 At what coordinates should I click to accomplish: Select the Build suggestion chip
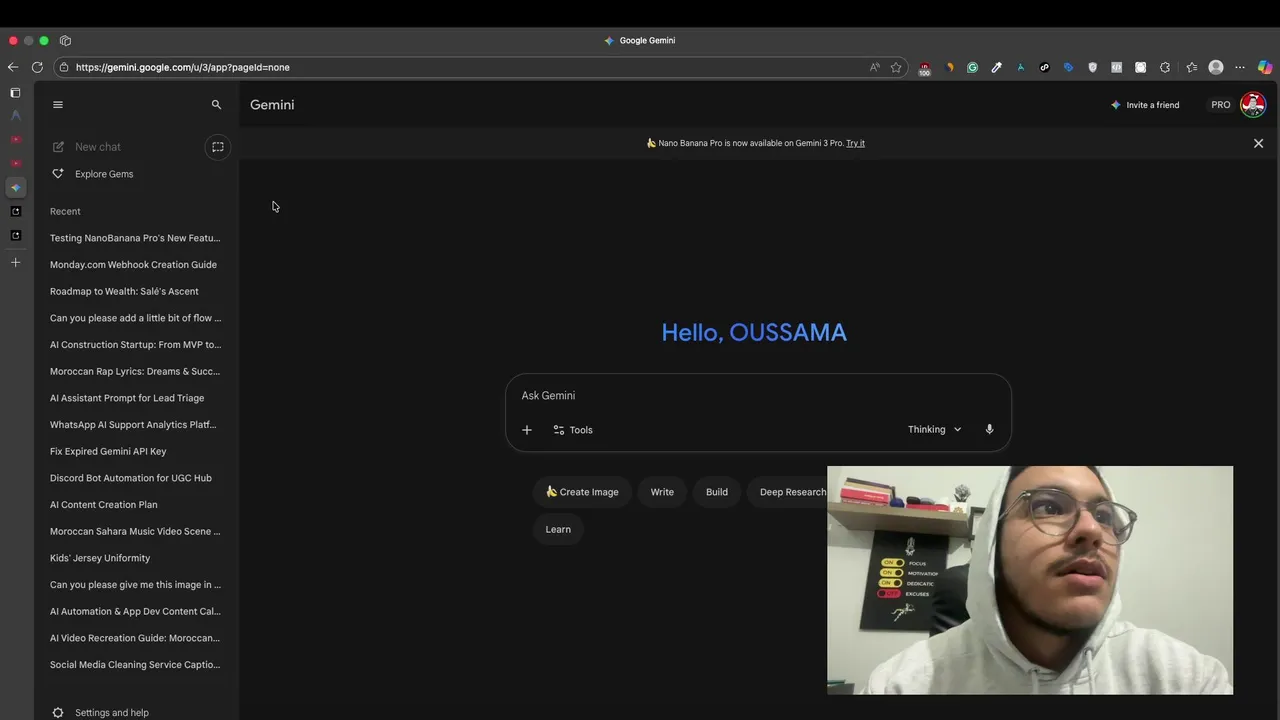click(x=717, y=492)
